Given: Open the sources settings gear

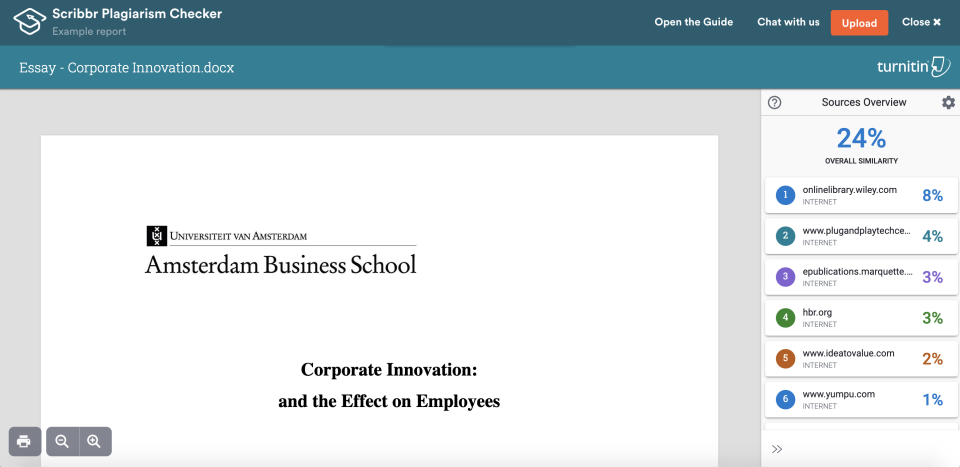Looking at the screenshot, I should pos(948,102).
